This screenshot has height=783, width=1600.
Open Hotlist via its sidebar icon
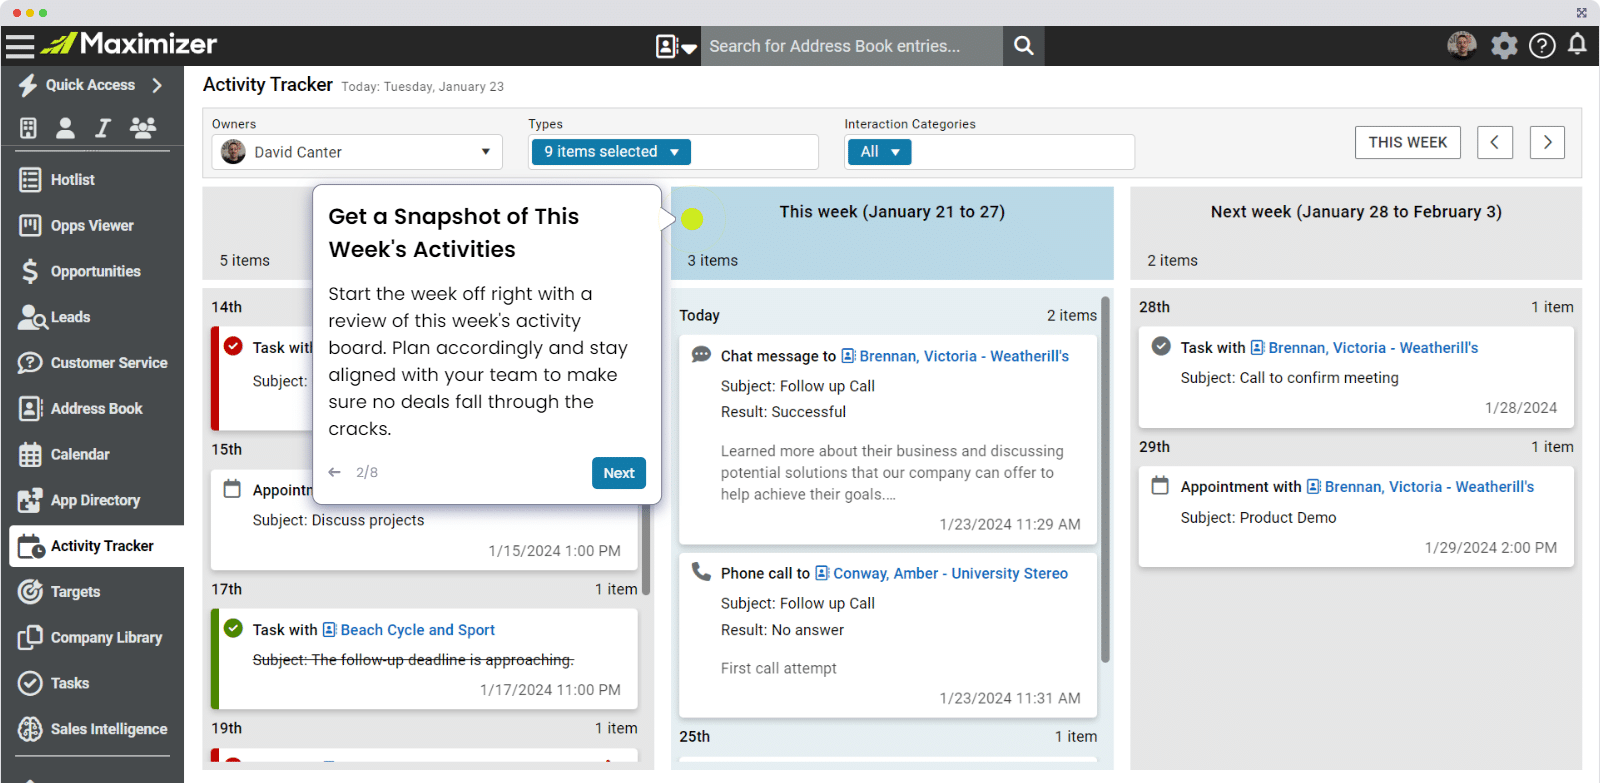point(30,180)
